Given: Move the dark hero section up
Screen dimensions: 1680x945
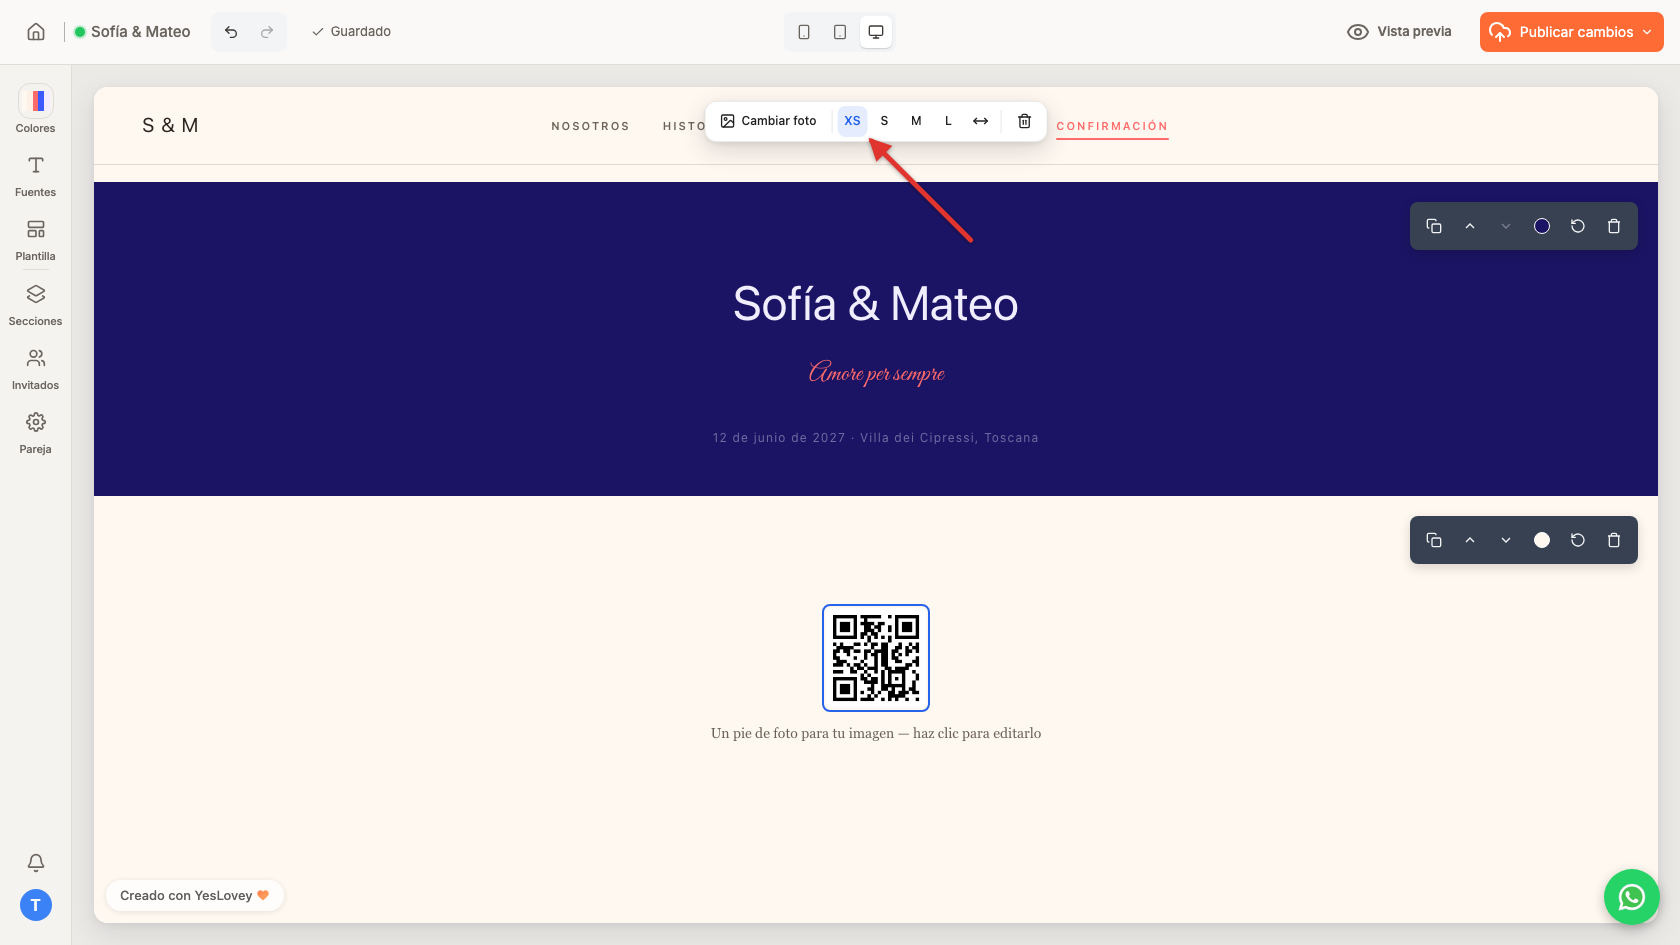Looking at the screenshot, I should click(1470, 226).
